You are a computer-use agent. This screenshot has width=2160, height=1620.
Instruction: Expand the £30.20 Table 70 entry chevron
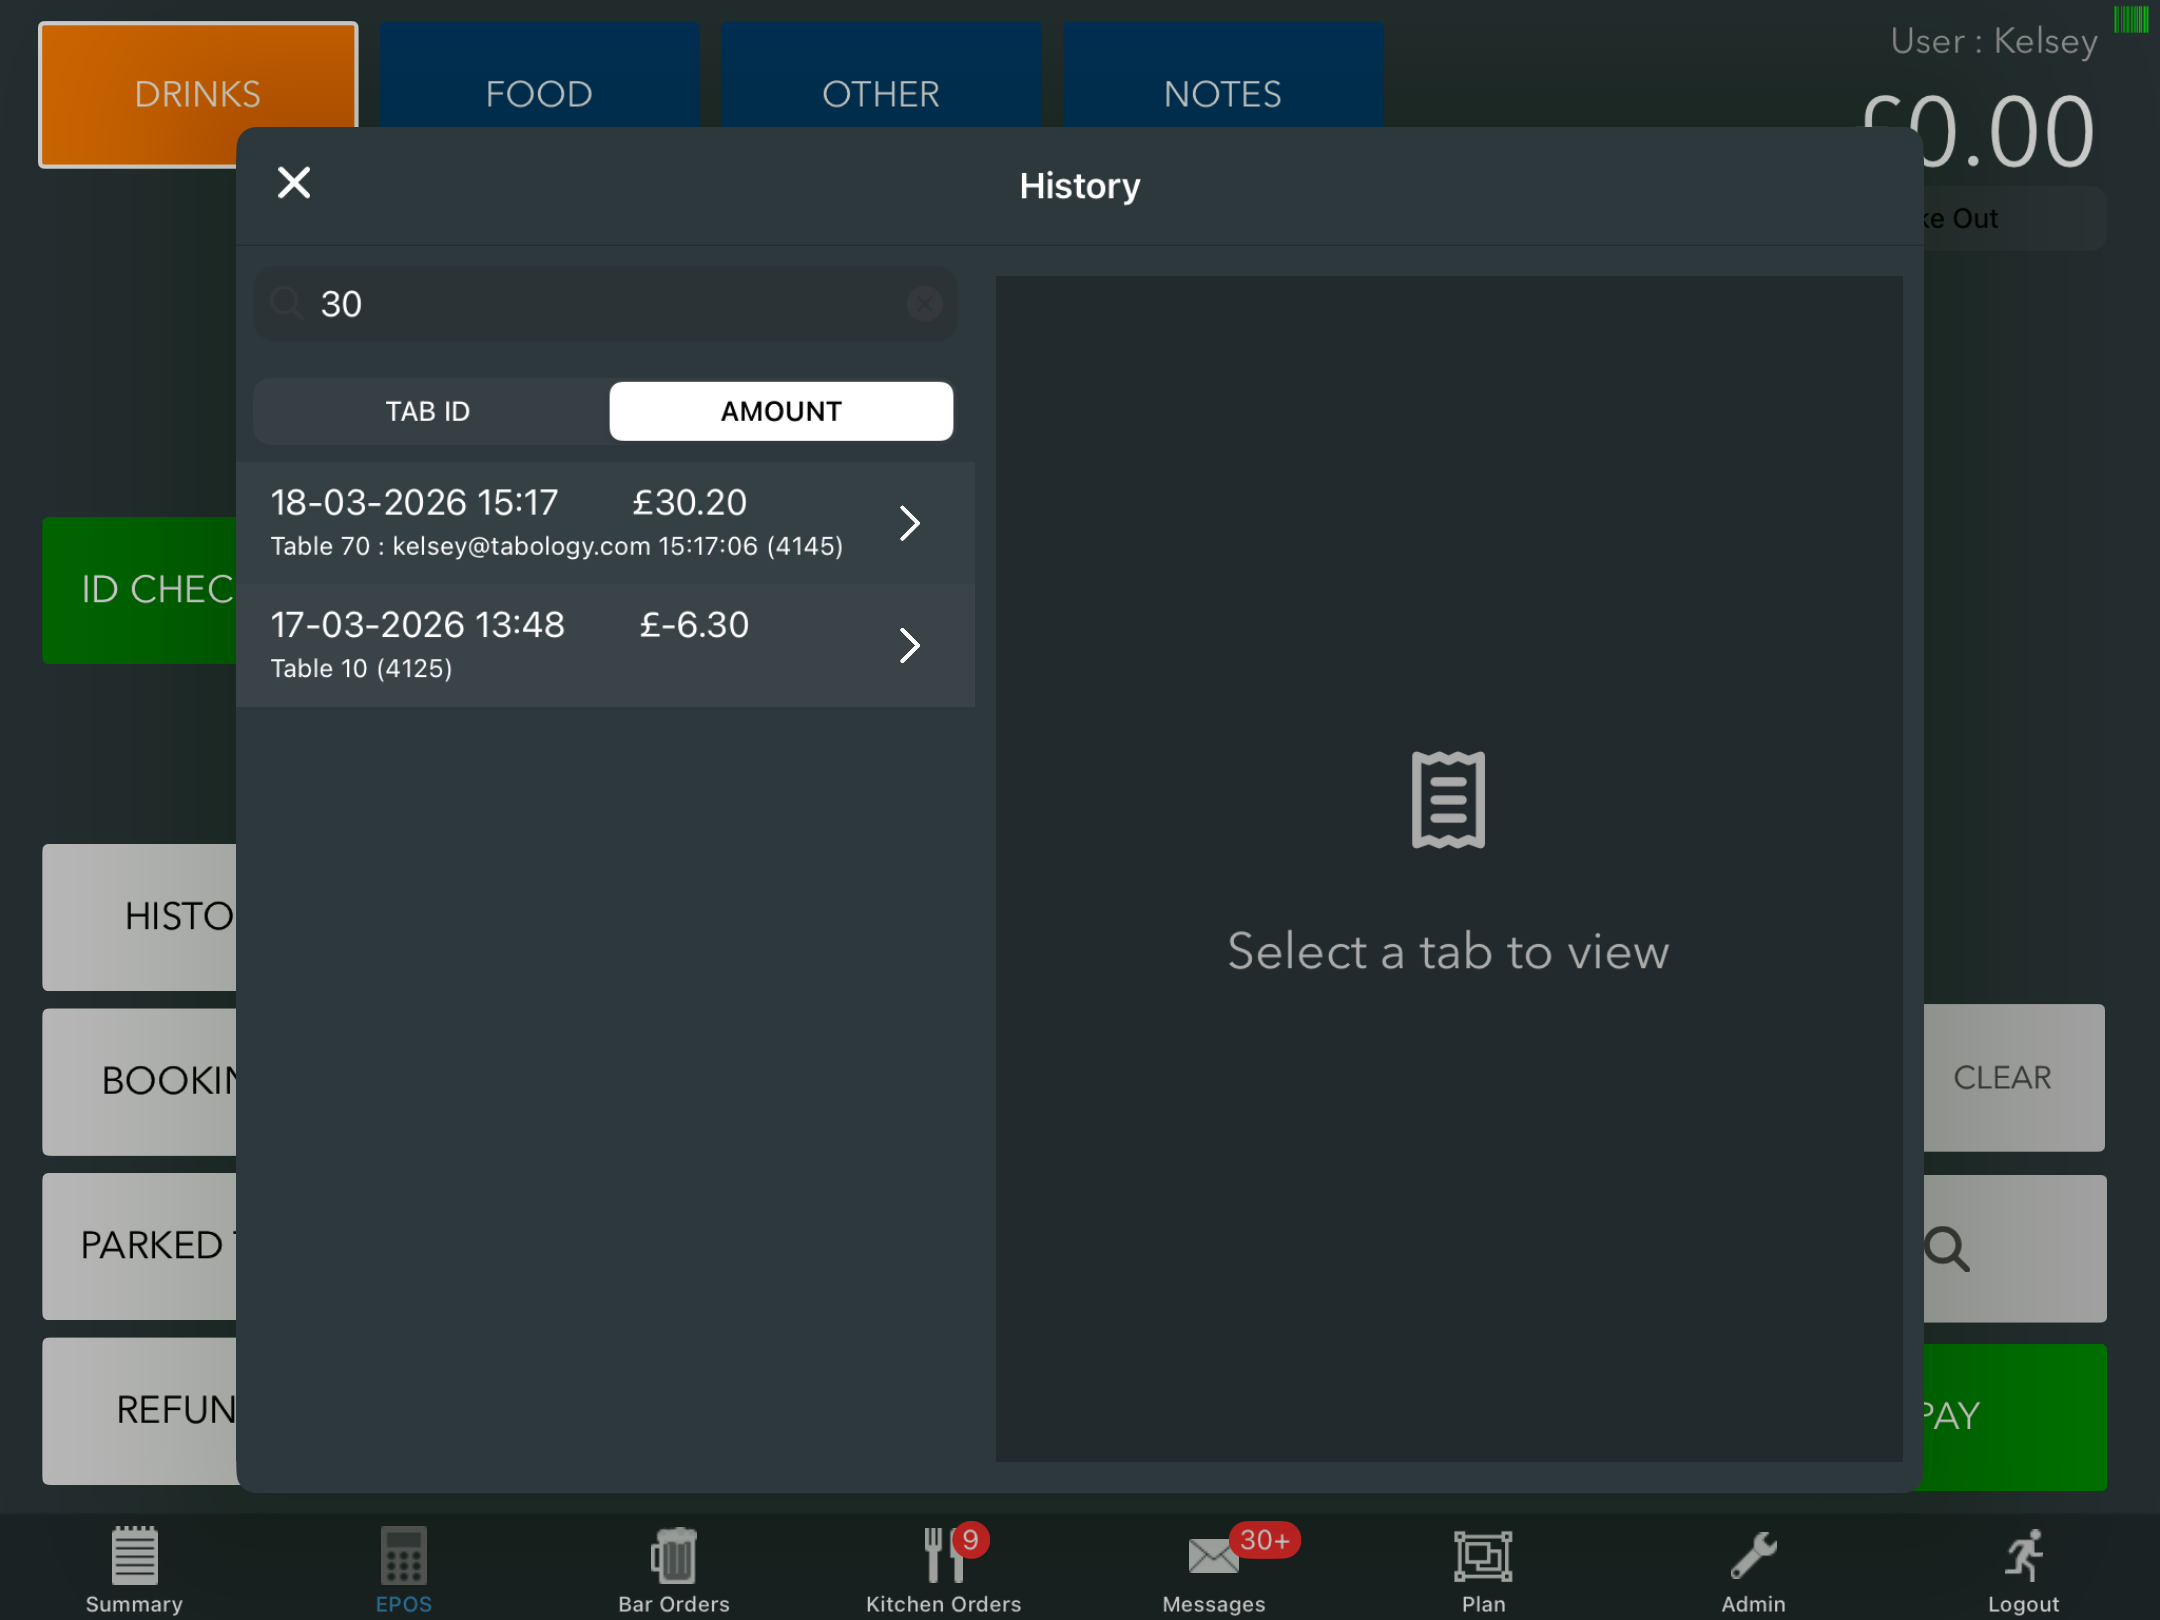pos(909,523)
